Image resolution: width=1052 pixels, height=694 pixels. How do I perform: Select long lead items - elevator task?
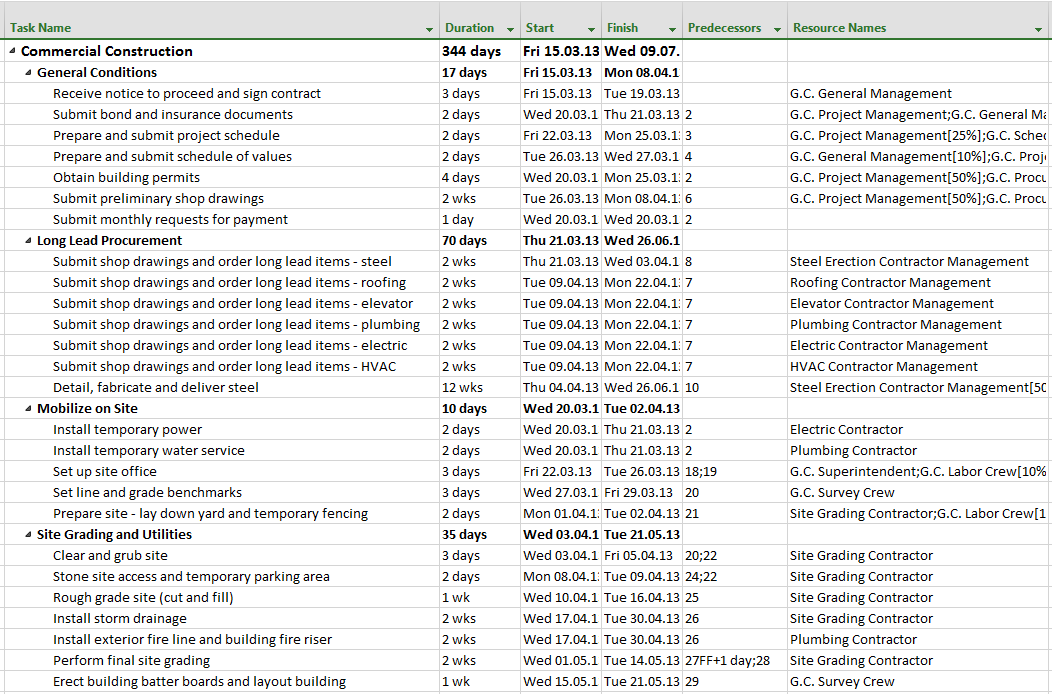233,303
